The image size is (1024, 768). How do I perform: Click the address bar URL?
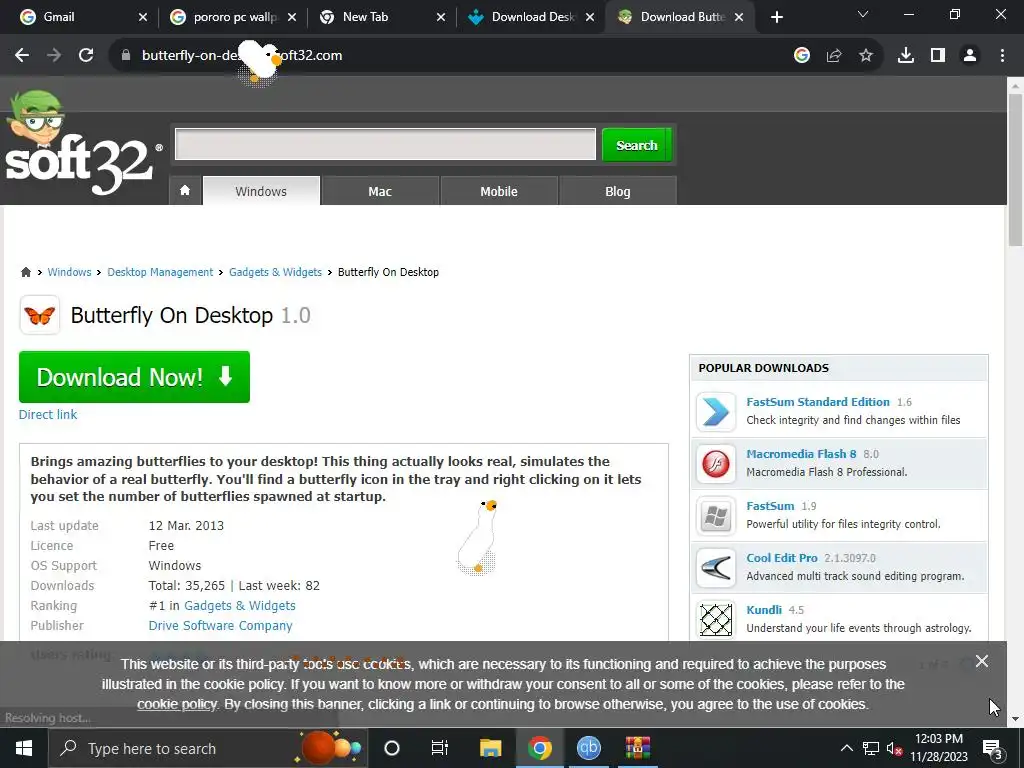point(242,56)
